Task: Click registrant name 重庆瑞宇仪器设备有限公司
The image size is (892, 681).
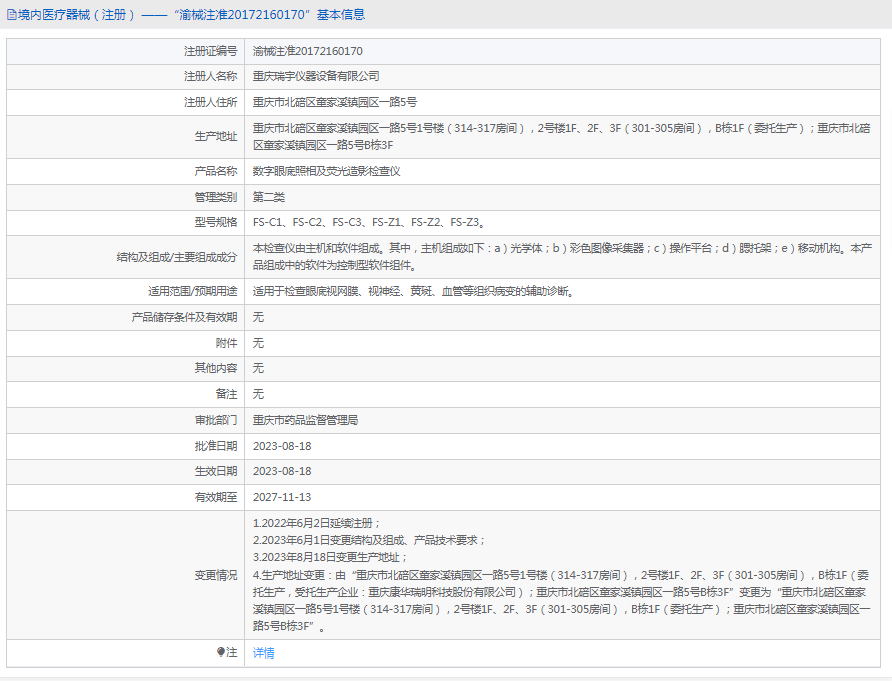Action: [316, 76]
